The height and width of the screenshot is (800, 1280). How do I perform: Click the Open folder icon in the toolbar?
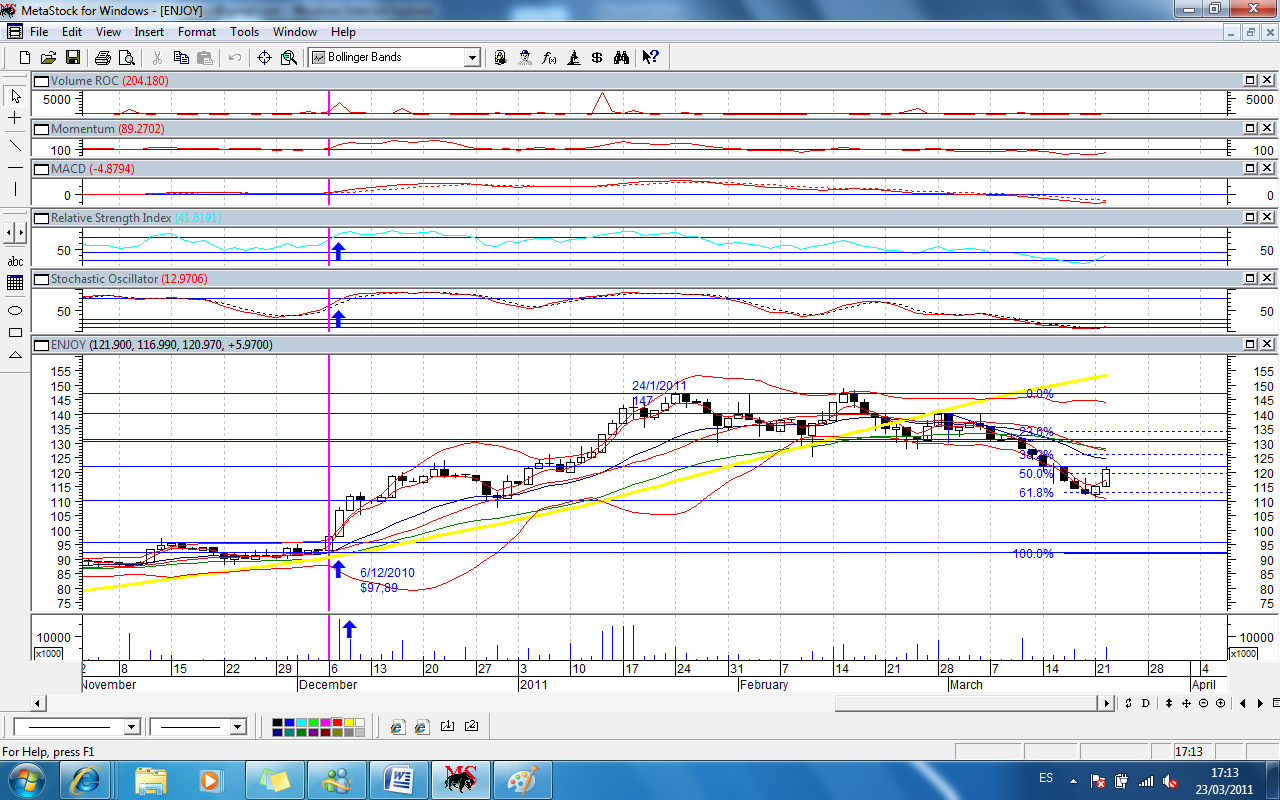[48, 57]
